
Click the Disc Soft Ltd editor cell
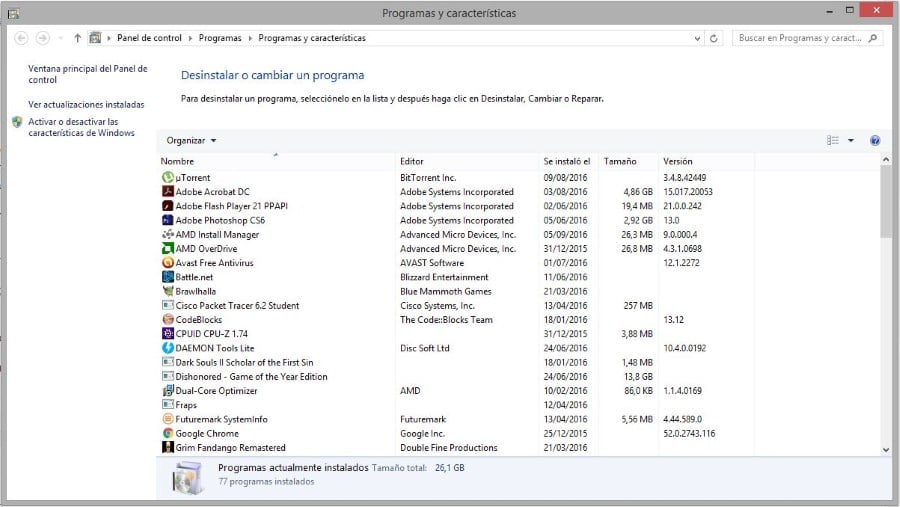pyautogui.click(x=425, y=348)
